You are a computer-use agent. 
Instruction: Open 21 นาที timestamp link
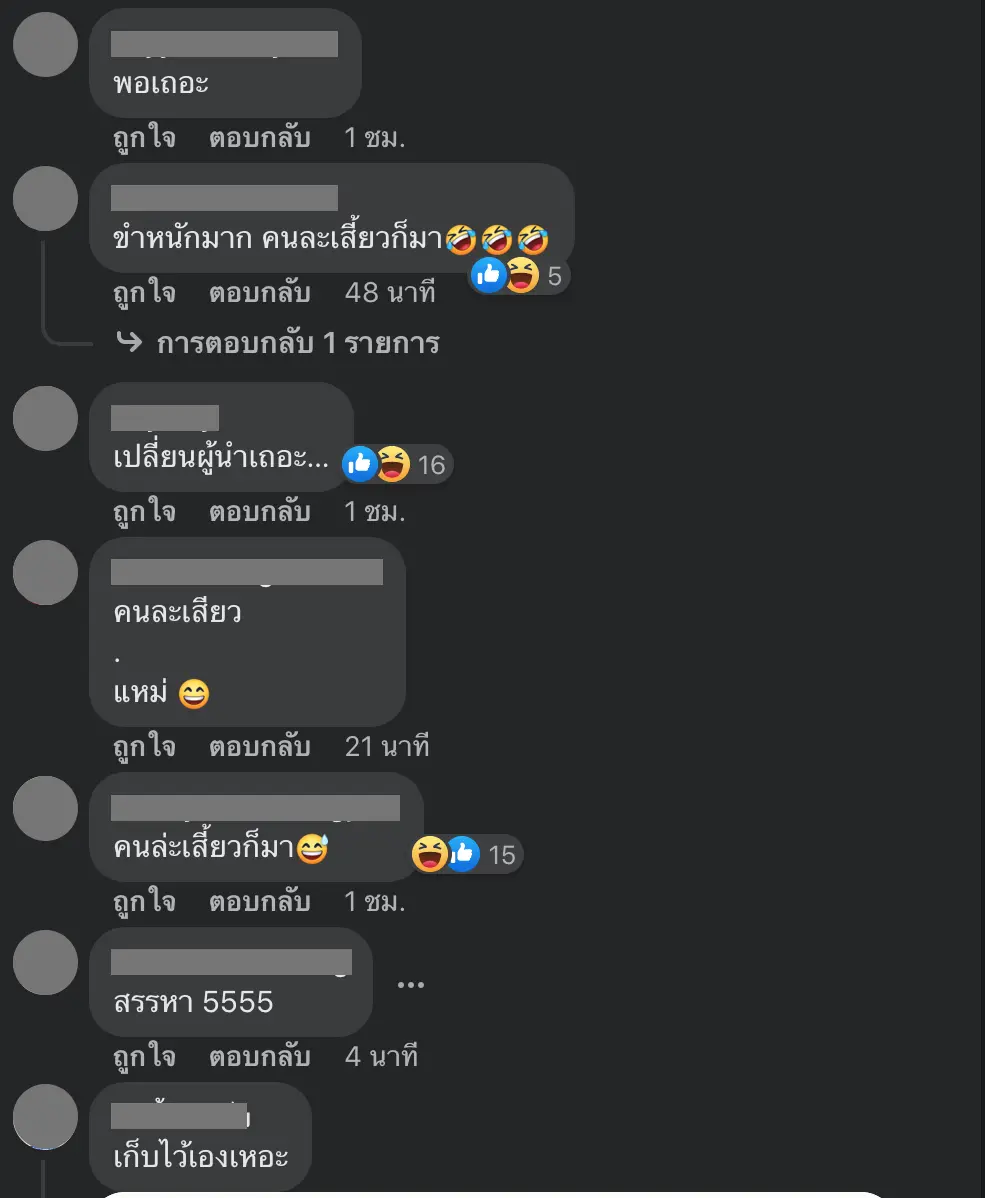click(387, 746)
